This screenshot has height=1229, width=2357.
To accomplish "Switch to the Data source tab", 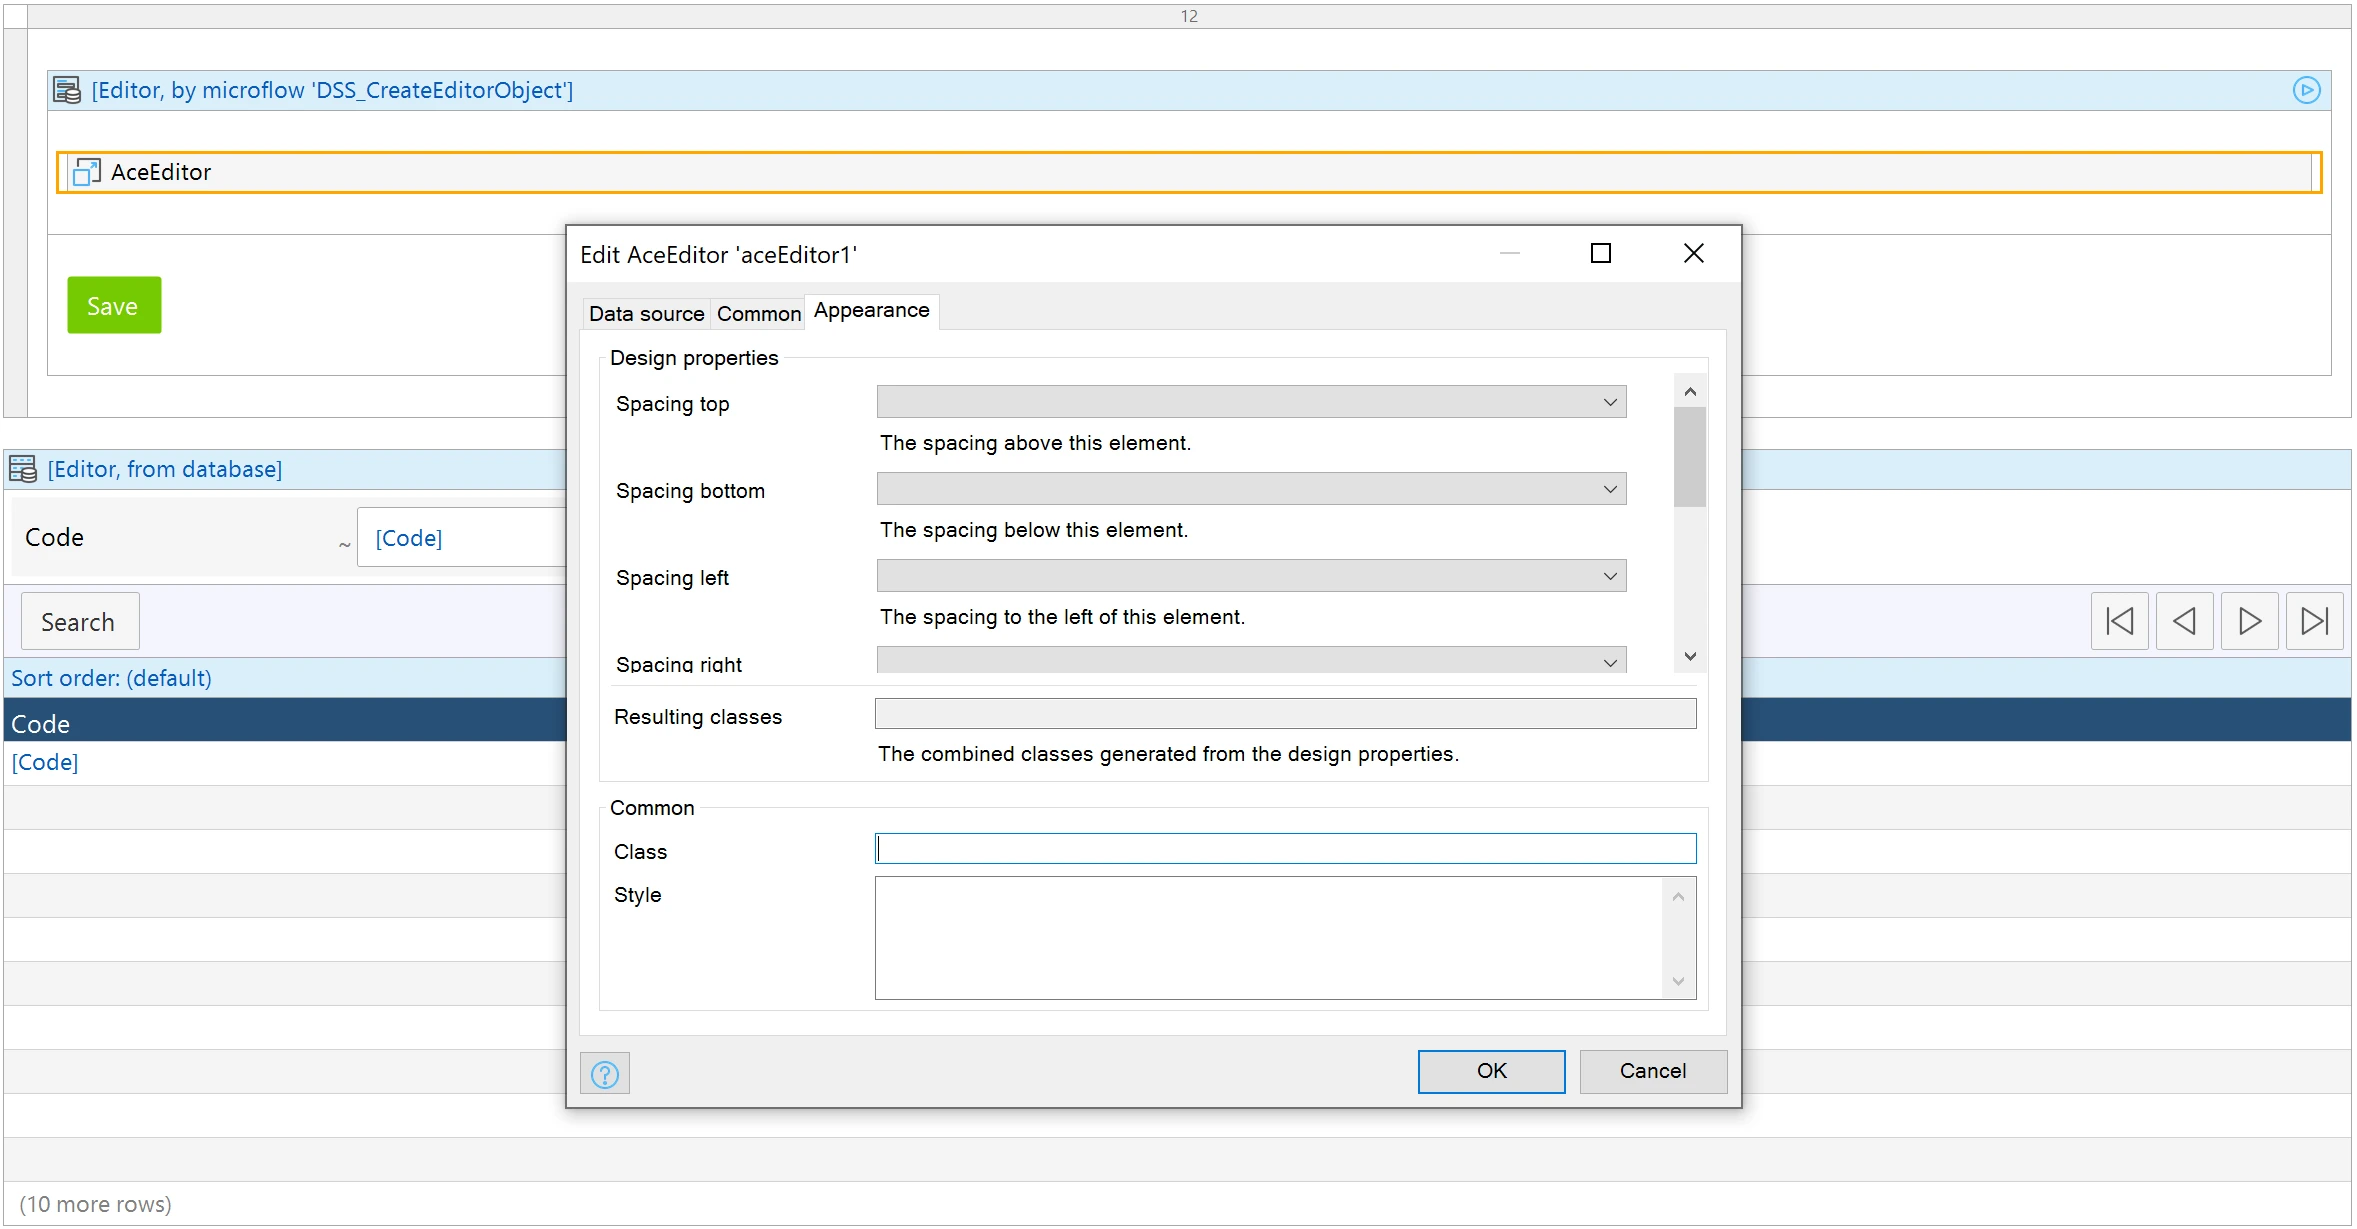I will [x=646, y=314].
